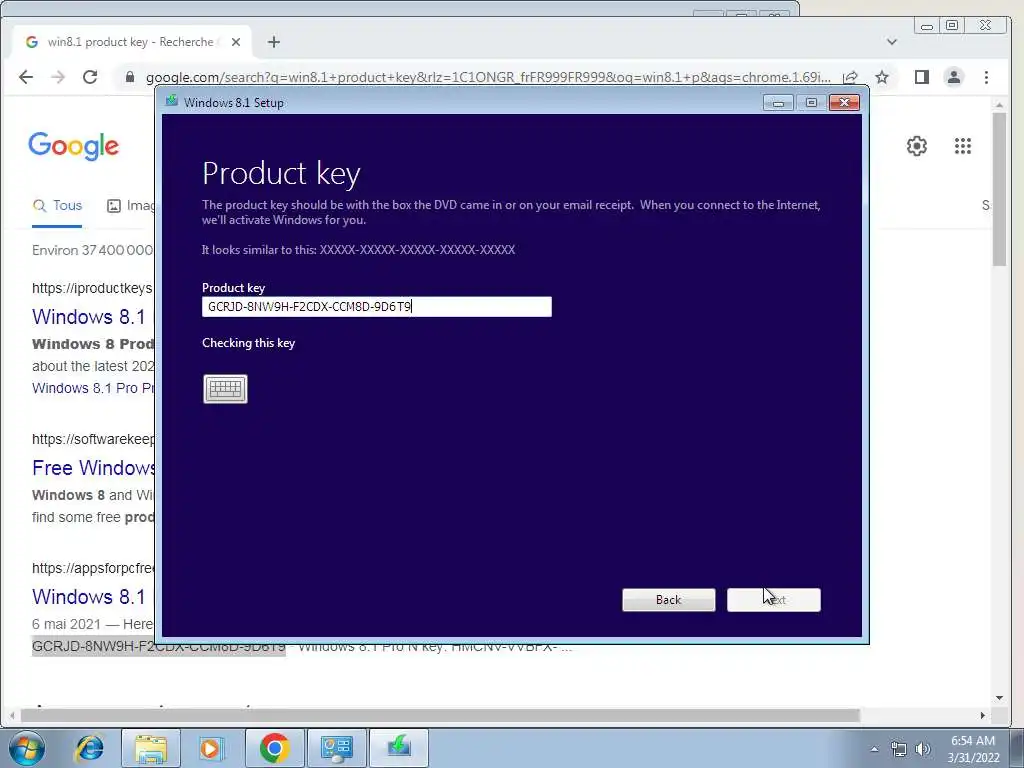Screen dimensions: 1024x768
Task: Click the Next button in Windows Setup
Action: (x=774, y=600)
